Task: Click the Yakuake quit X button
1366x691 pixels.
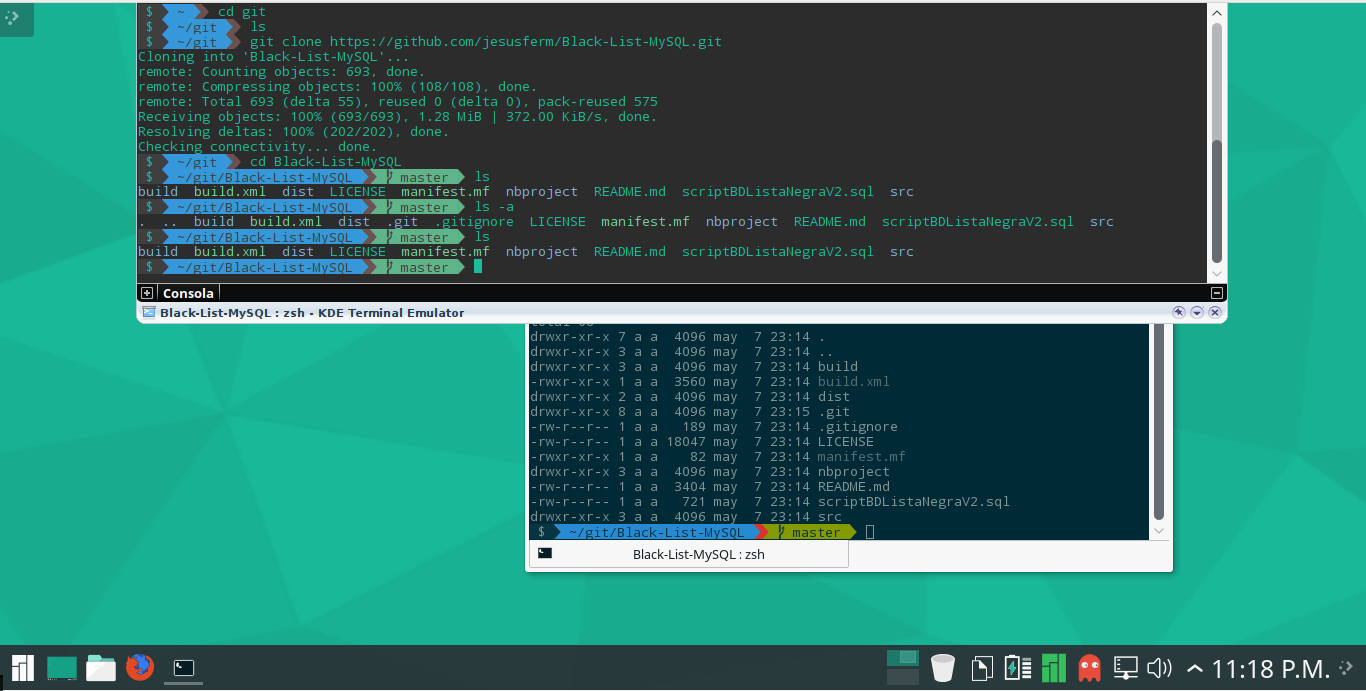Action: 1215,312
